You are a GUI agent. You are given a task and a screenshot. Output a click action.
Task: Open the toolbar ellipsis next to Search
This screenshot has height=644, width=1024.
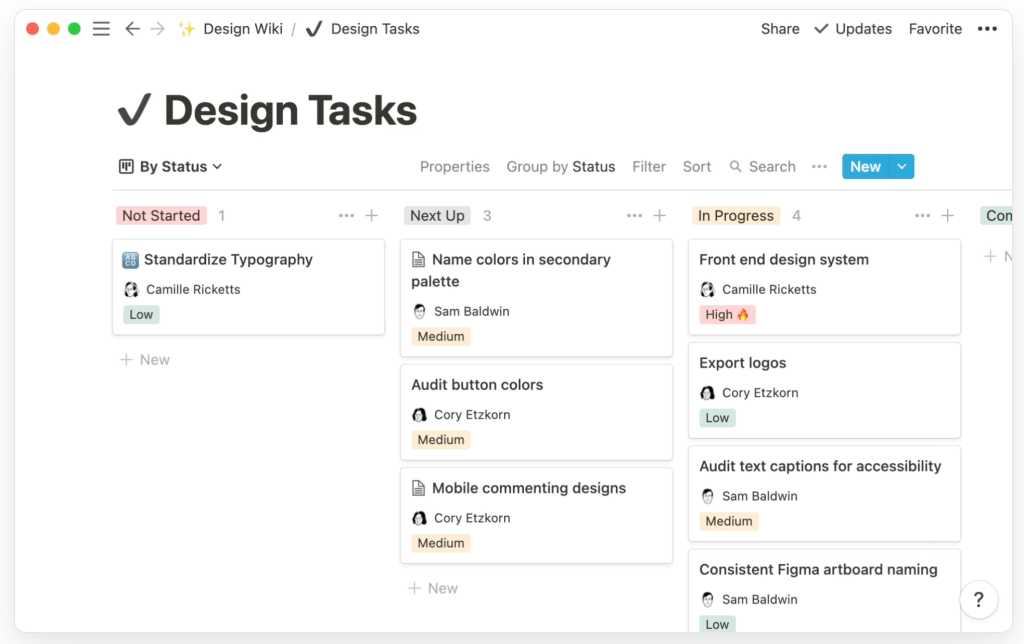pyautogui.click(x=819, y=167)
